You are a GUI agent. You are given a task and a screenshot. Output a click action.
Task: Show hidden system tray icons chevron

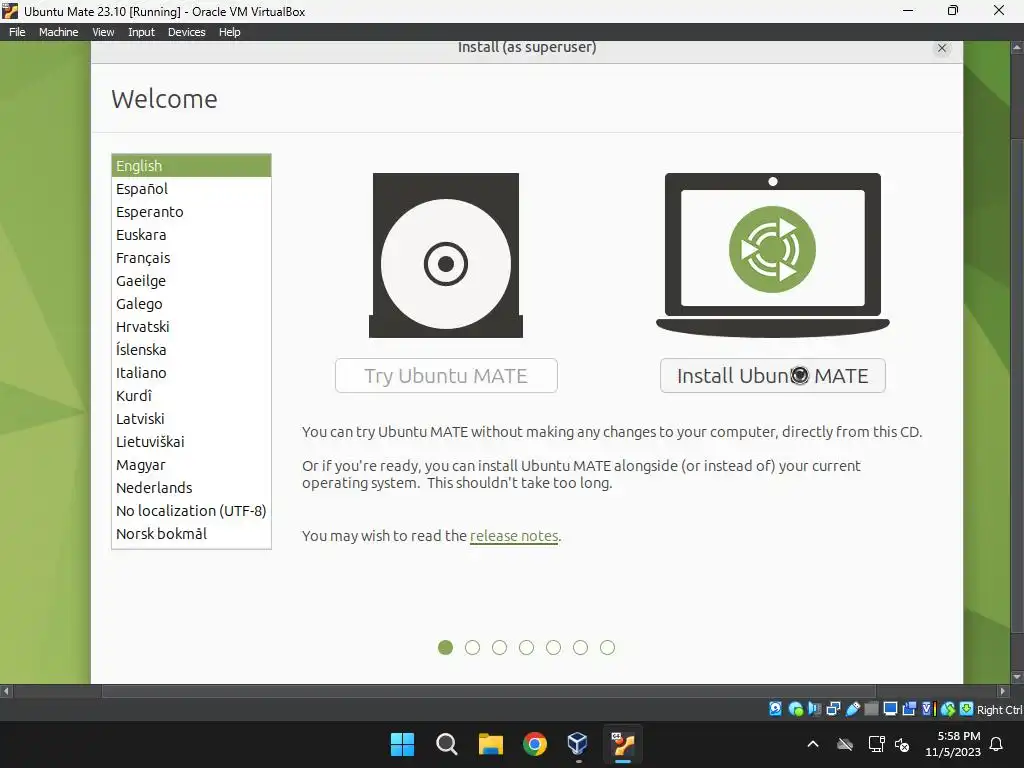pyautogui.click(x=813, y=744)
